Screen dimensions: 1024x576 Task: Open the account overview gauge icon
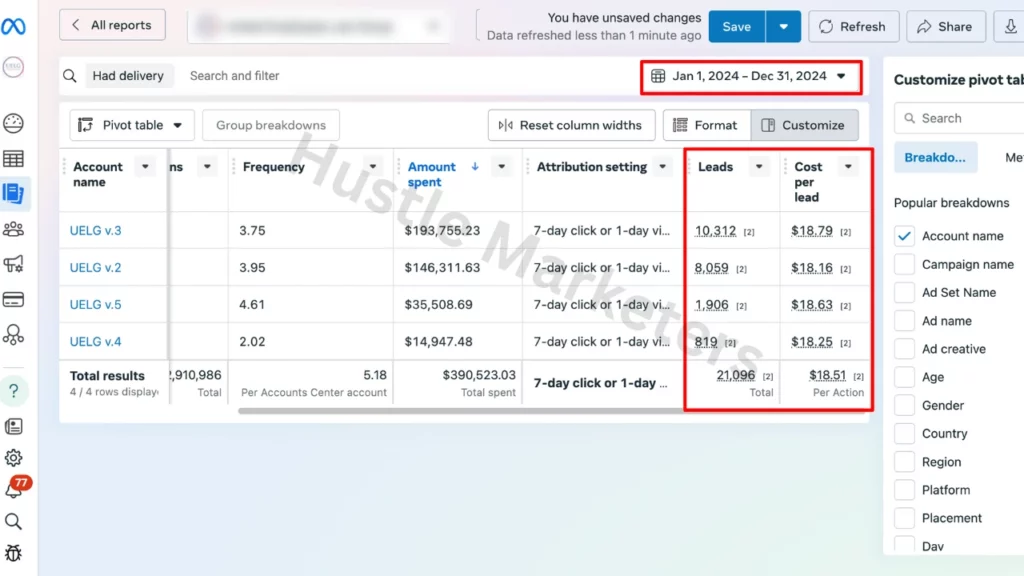14,124
